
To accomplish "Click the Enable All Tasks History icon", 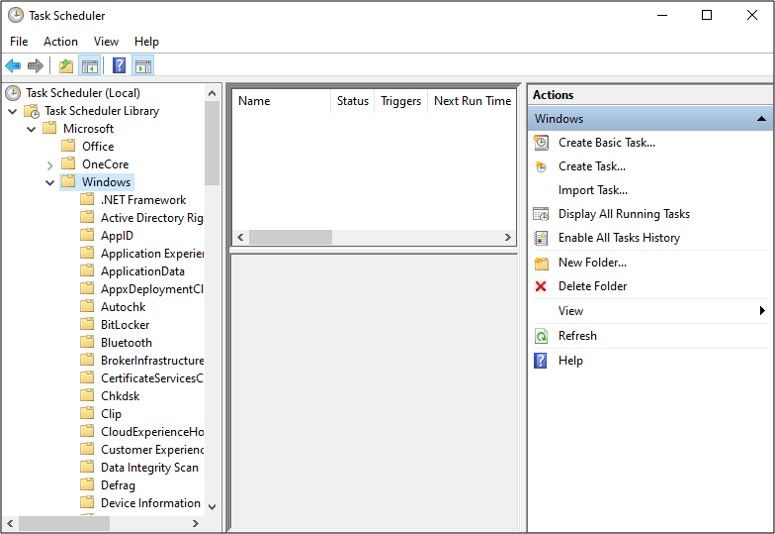I will [541, 238].
